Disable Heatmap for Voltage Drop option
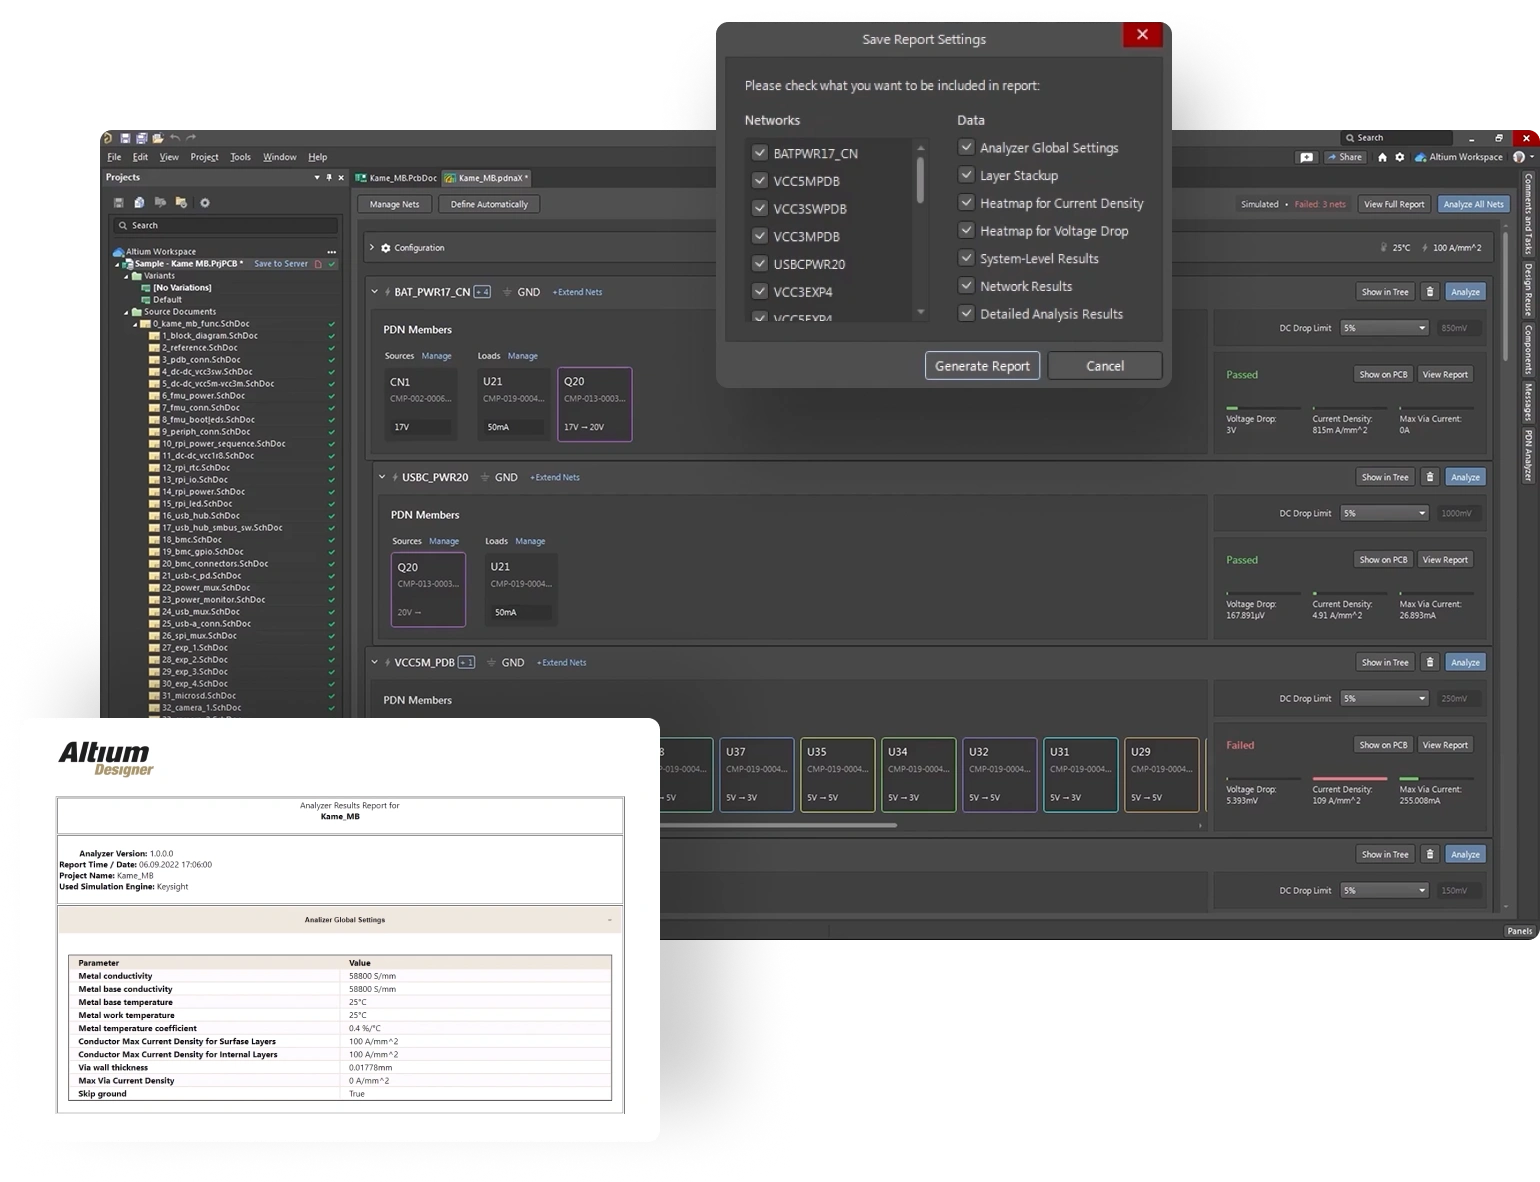Viewport: 1540px width, 1182px height. [x=966, y=231]
